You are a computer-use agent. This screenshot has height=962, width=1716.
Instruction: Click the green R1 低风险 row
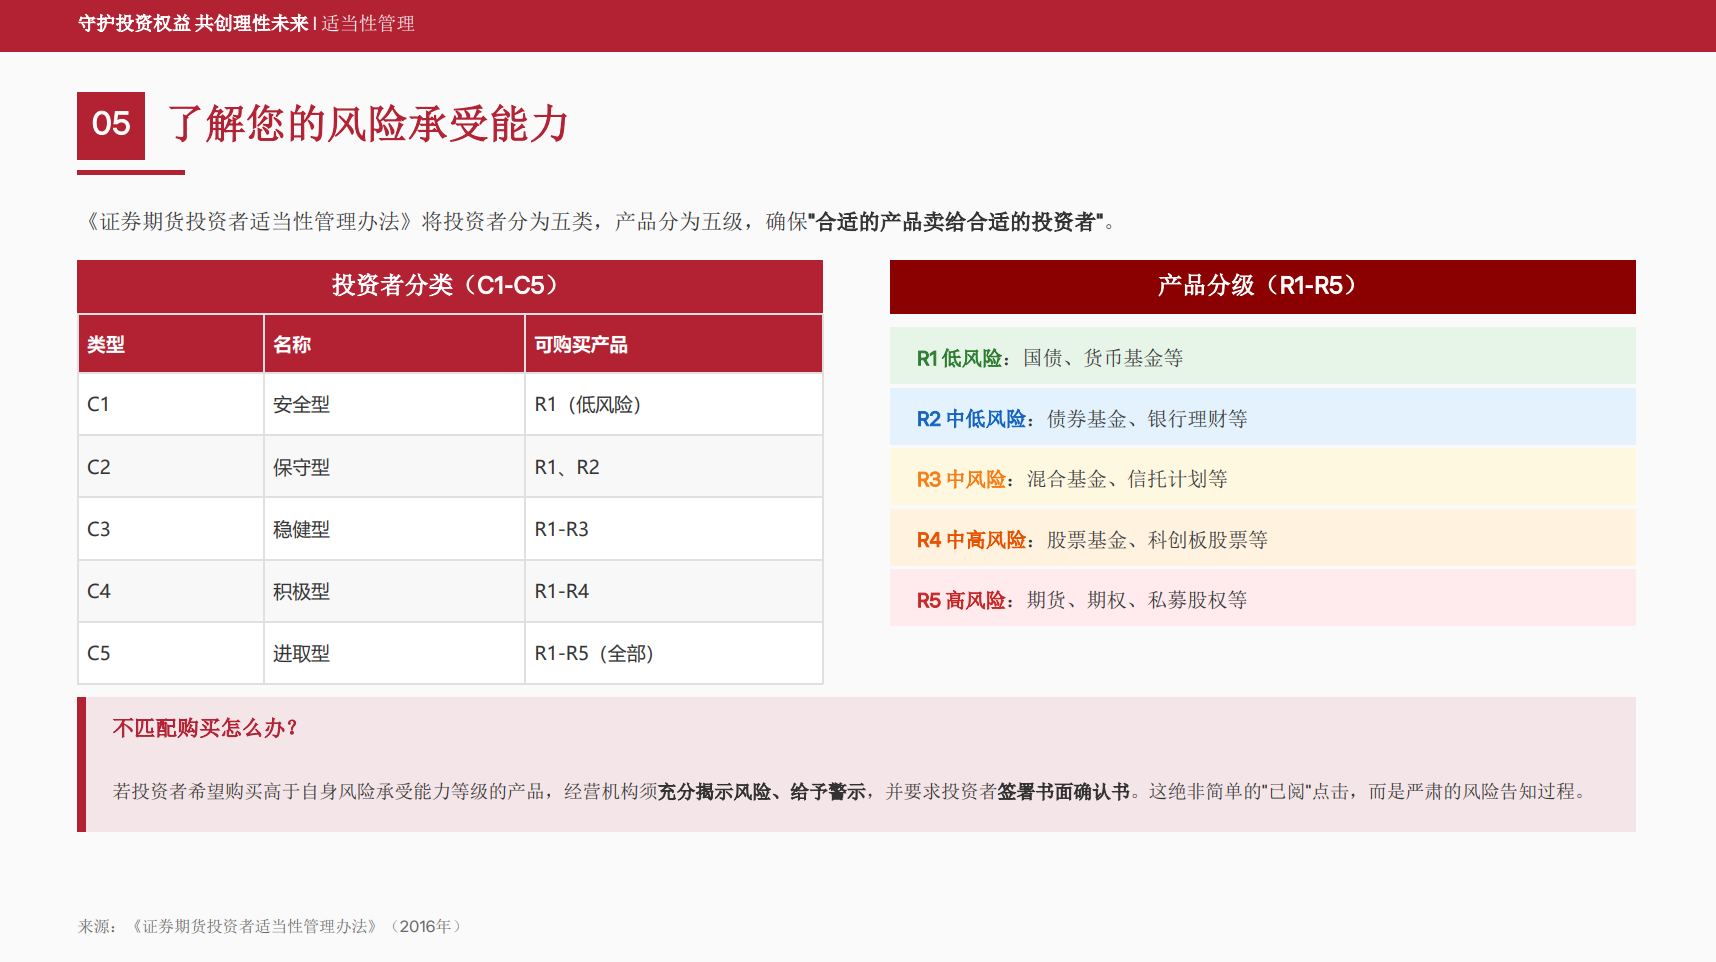click(1262, 356)
